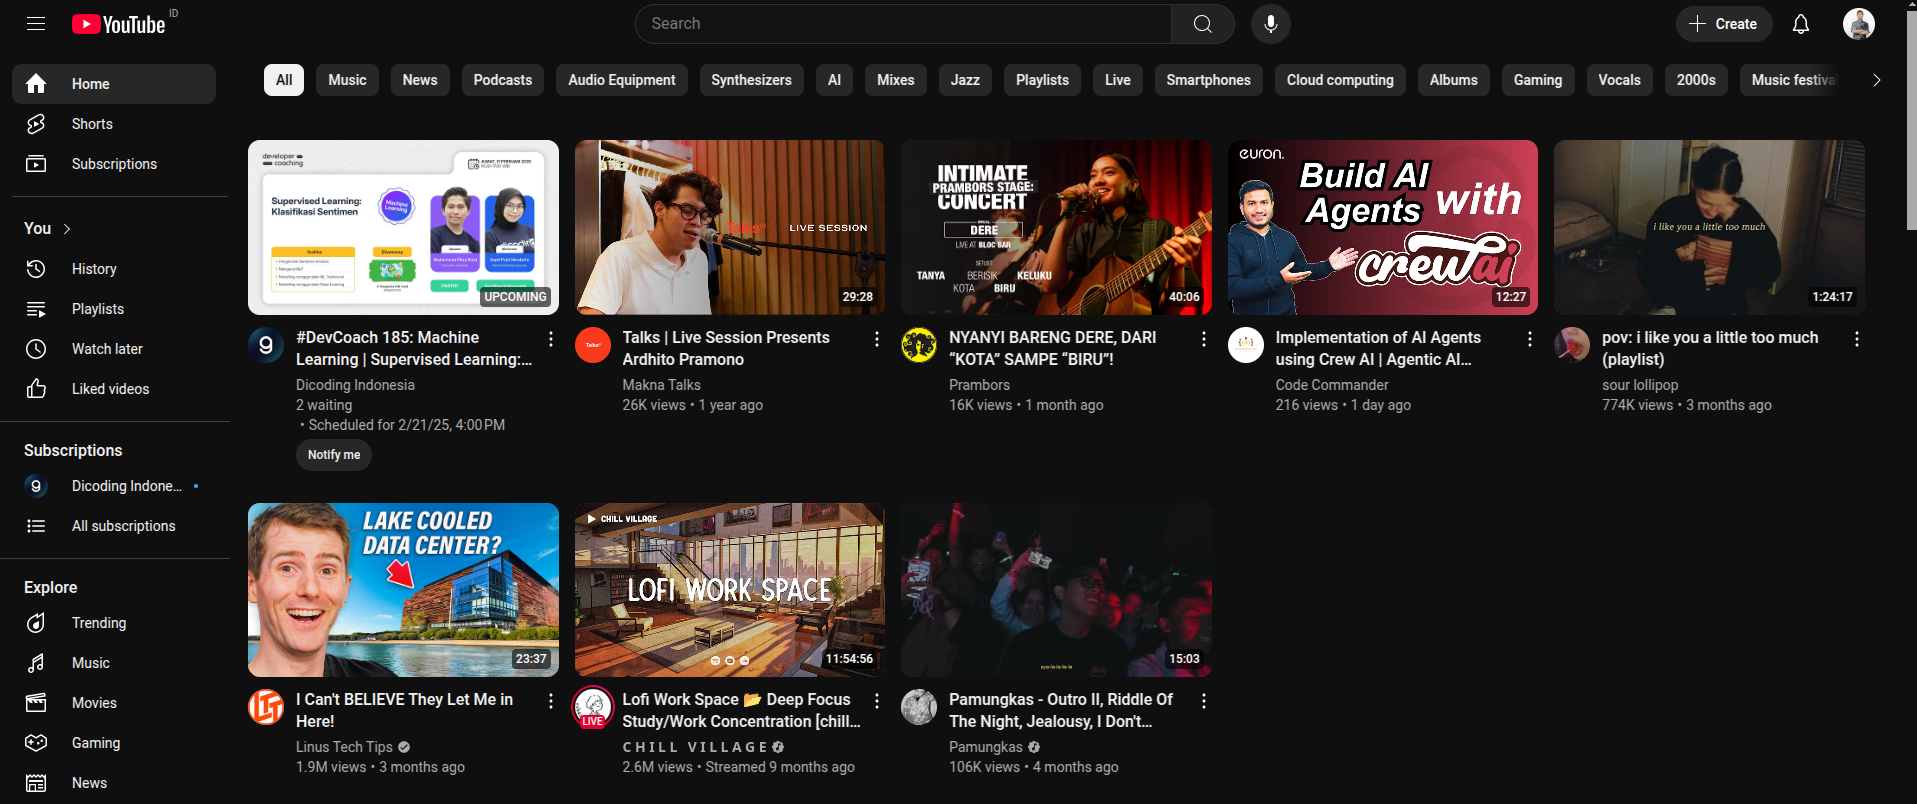
Task: Click the Home sidebar icon
Action: (36, 84)
